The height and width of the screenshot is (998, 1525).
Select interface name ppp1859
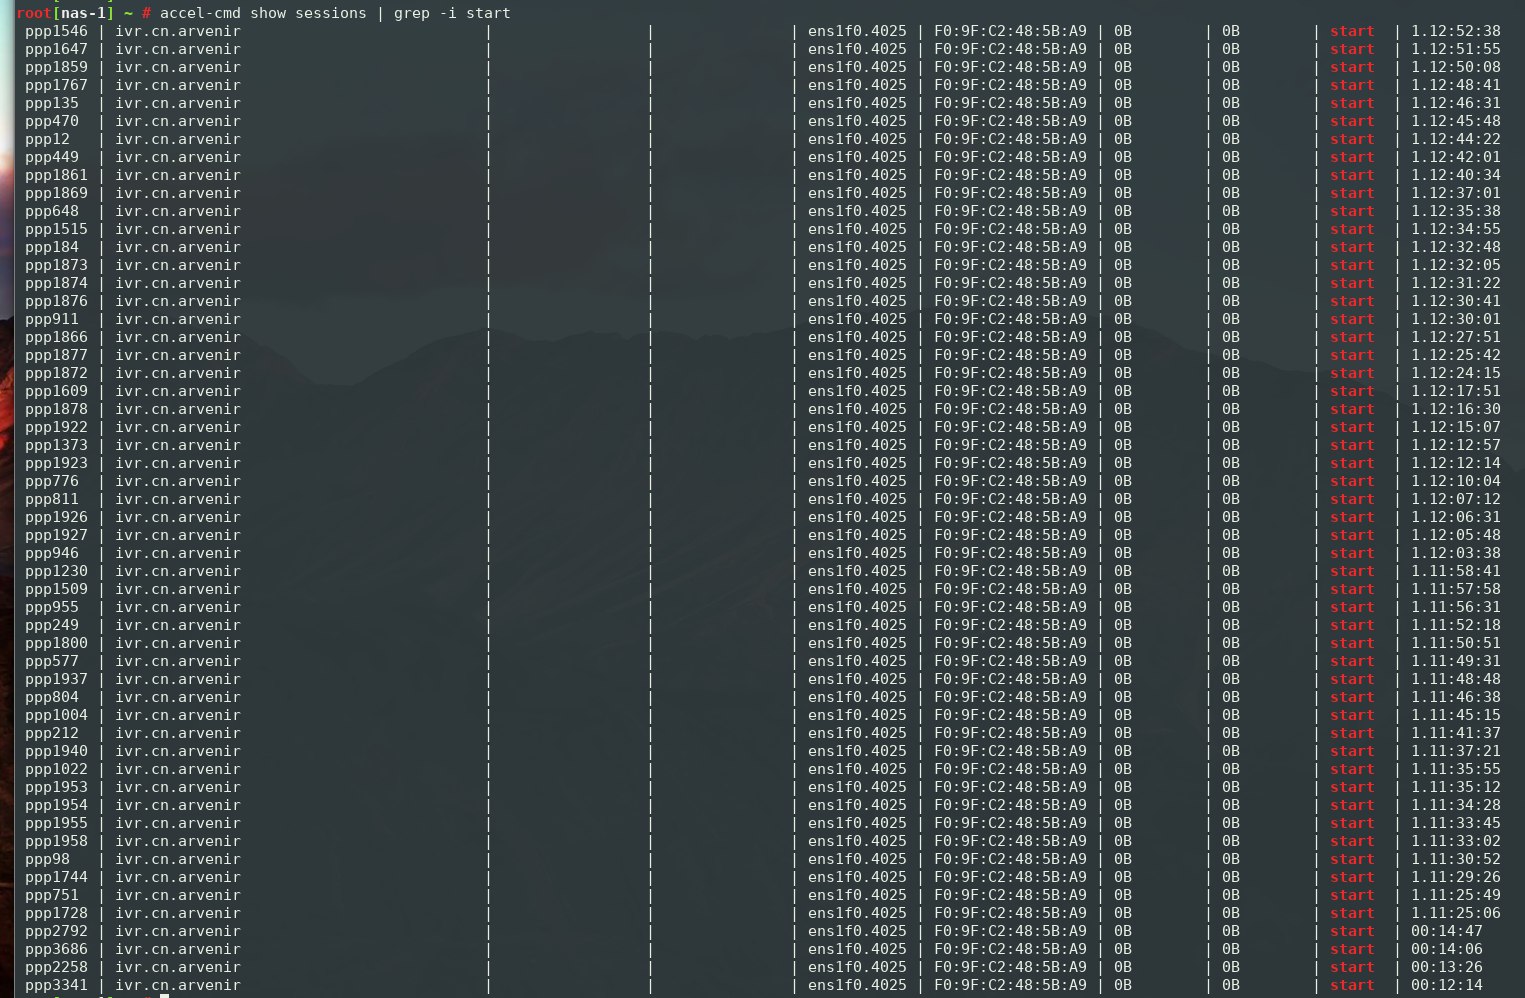coord(57,67)
